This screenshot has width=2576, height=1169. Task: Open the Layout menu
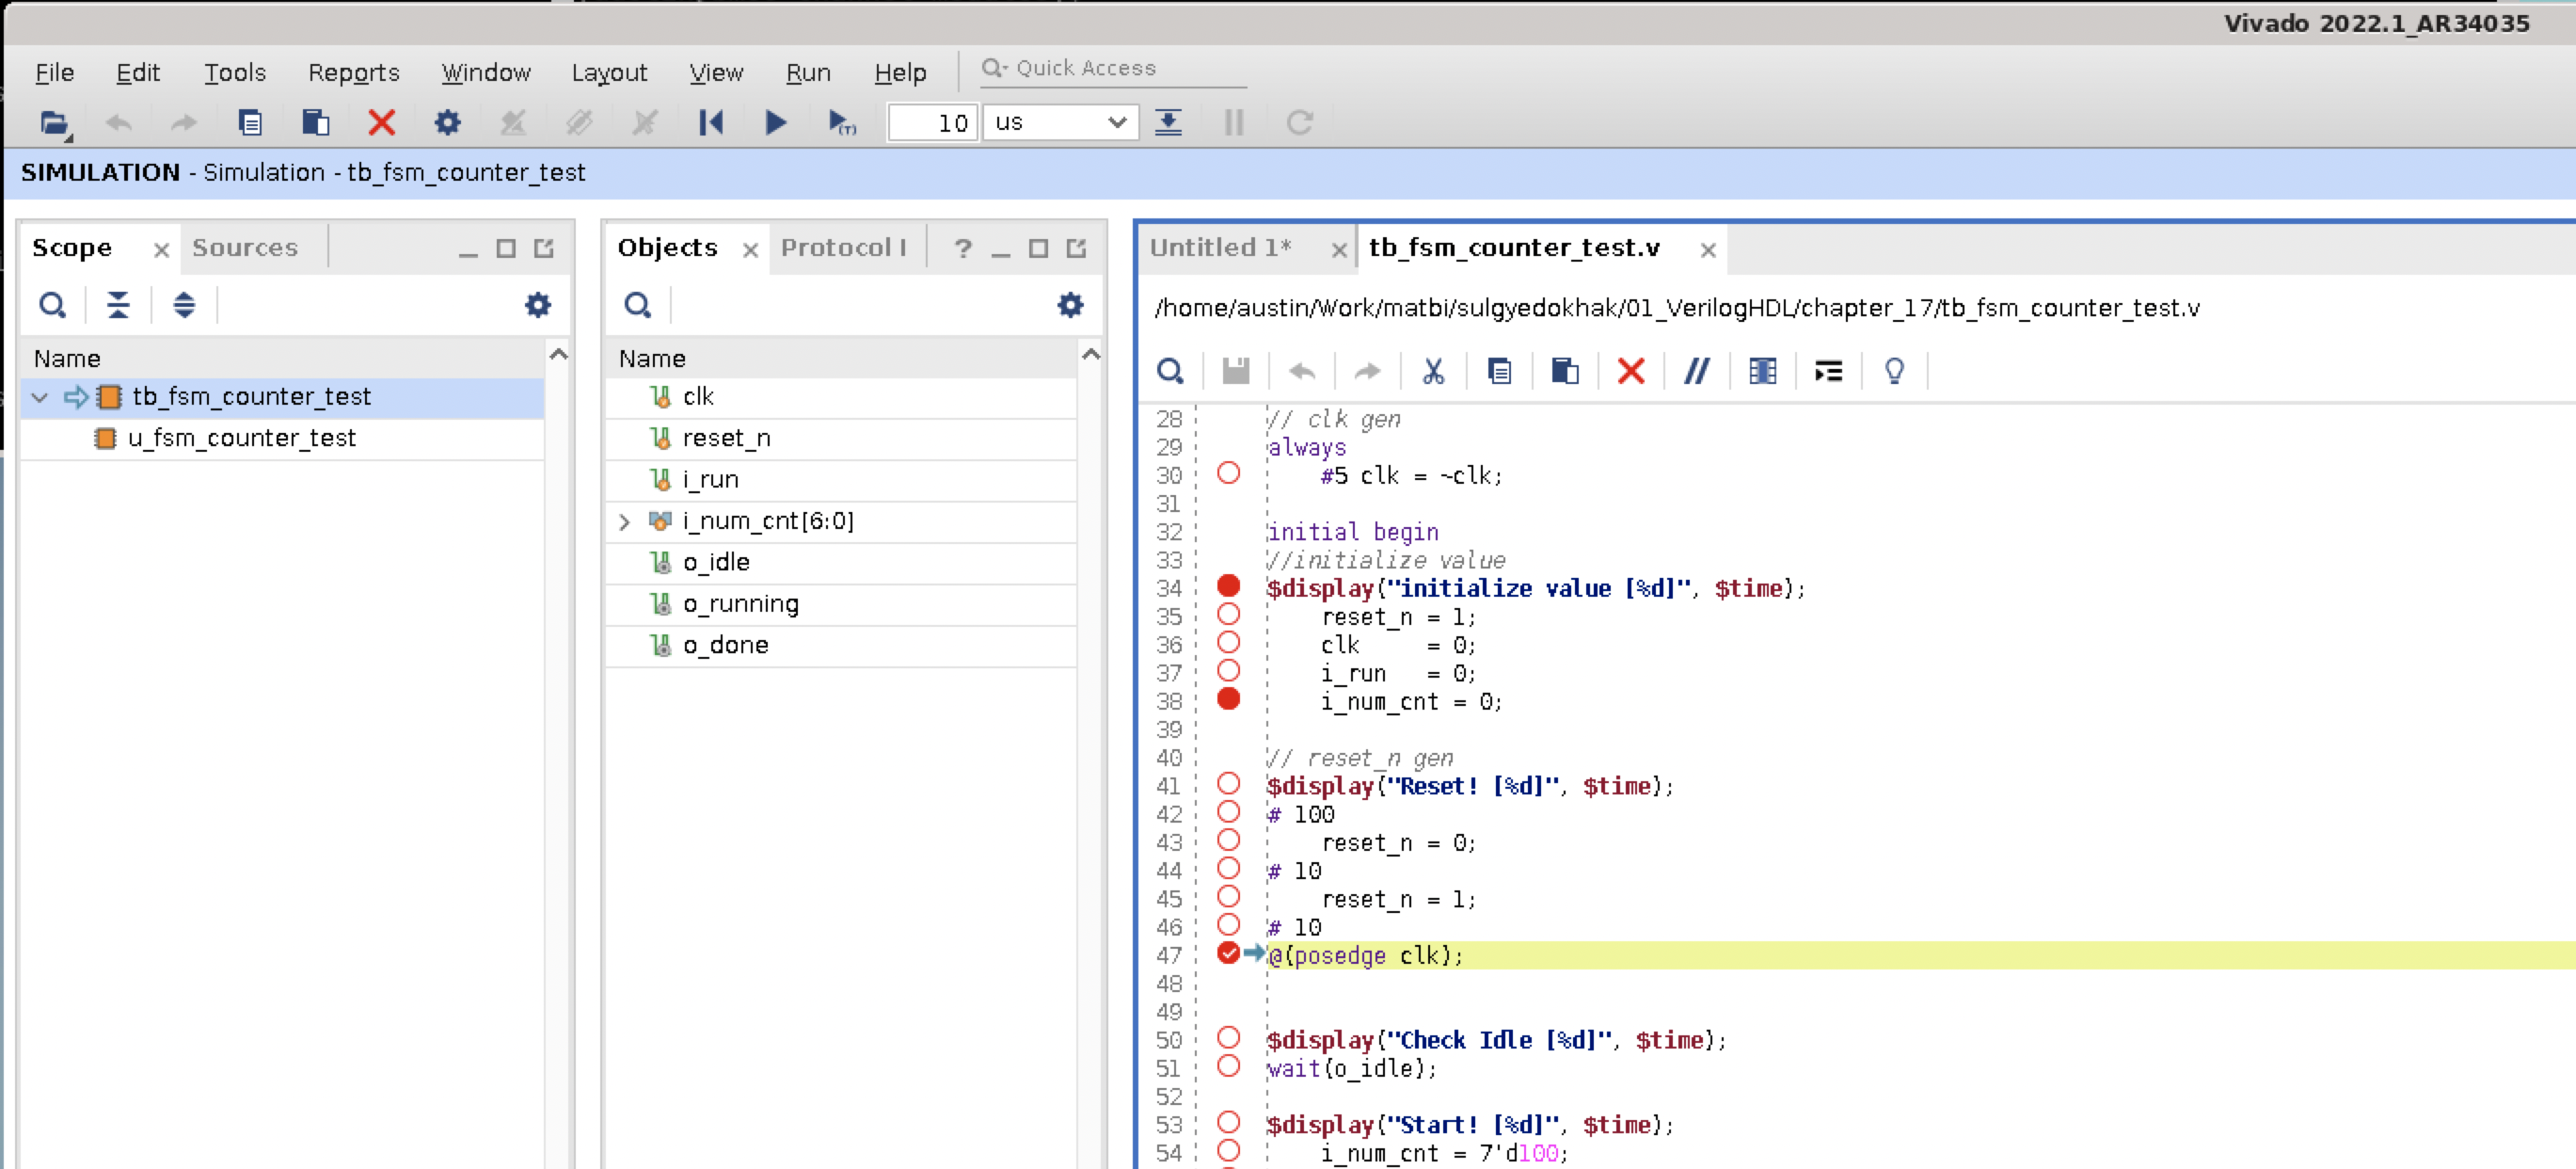click(x=609, y=73)
